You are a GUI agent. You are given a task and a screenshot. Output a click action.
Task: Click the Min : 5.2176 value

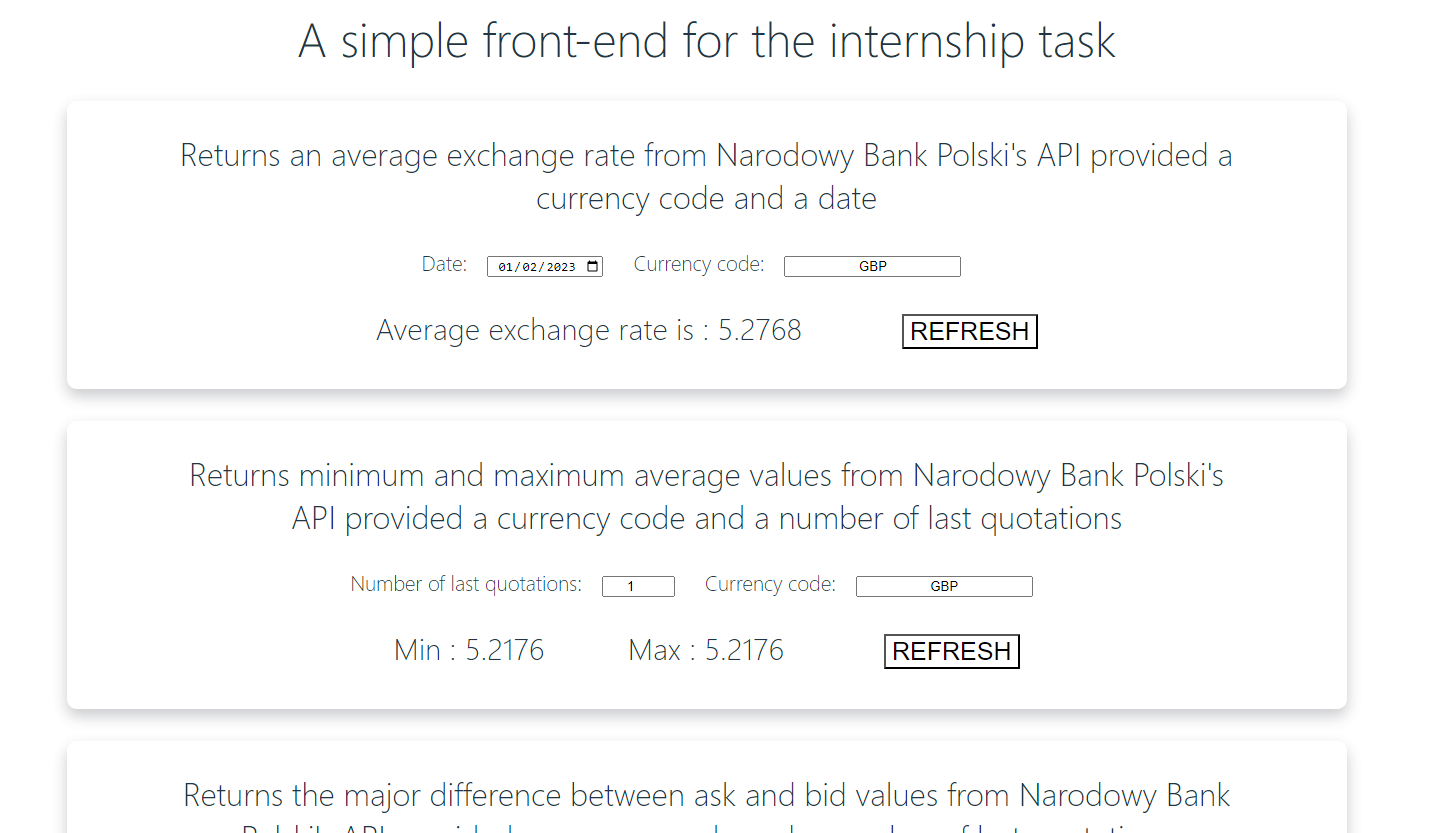pyautogui.click(x=469, y=650)
